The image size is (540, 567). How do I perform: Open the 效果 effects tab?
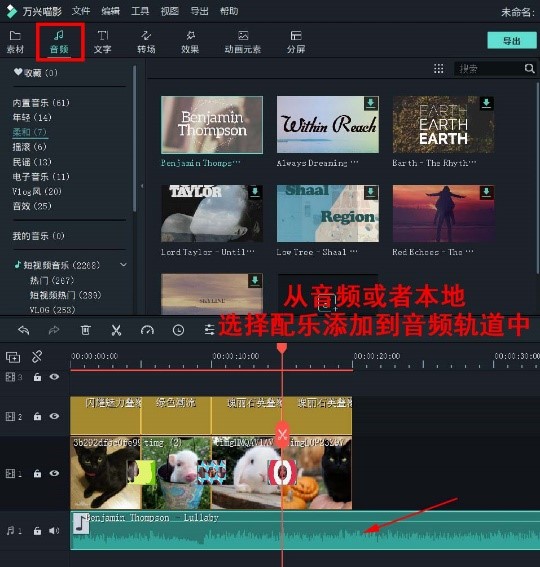(190, 42)
